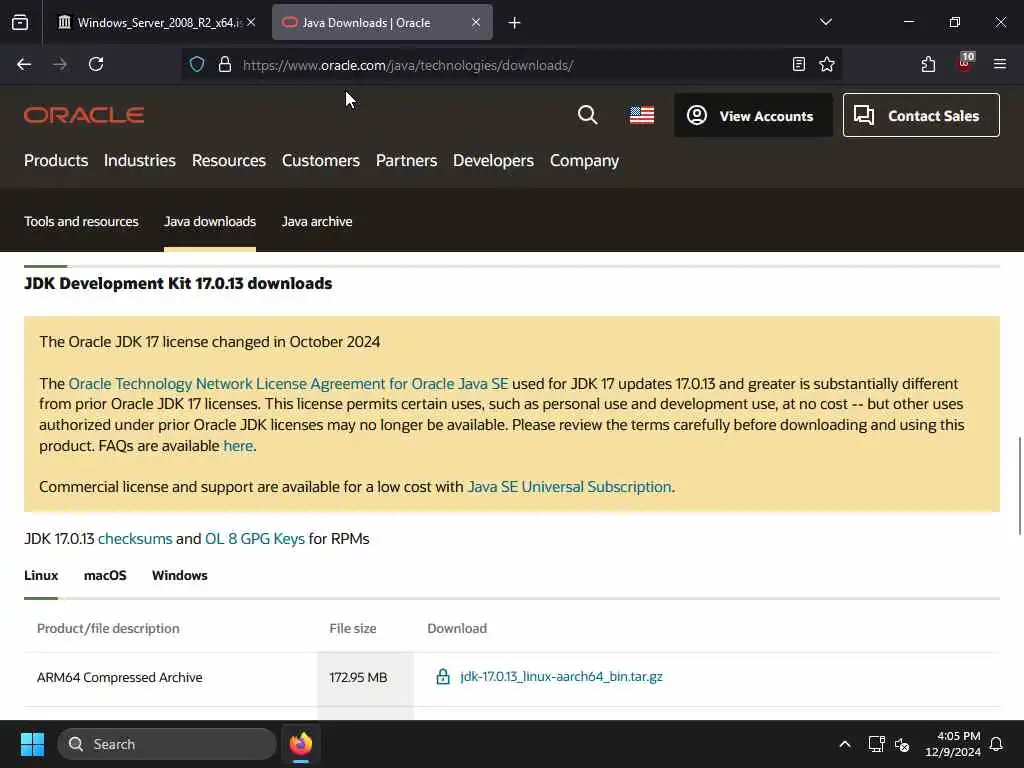Reload the current page
This screenshot has height=768, width=1024.
tap(96, 64)
